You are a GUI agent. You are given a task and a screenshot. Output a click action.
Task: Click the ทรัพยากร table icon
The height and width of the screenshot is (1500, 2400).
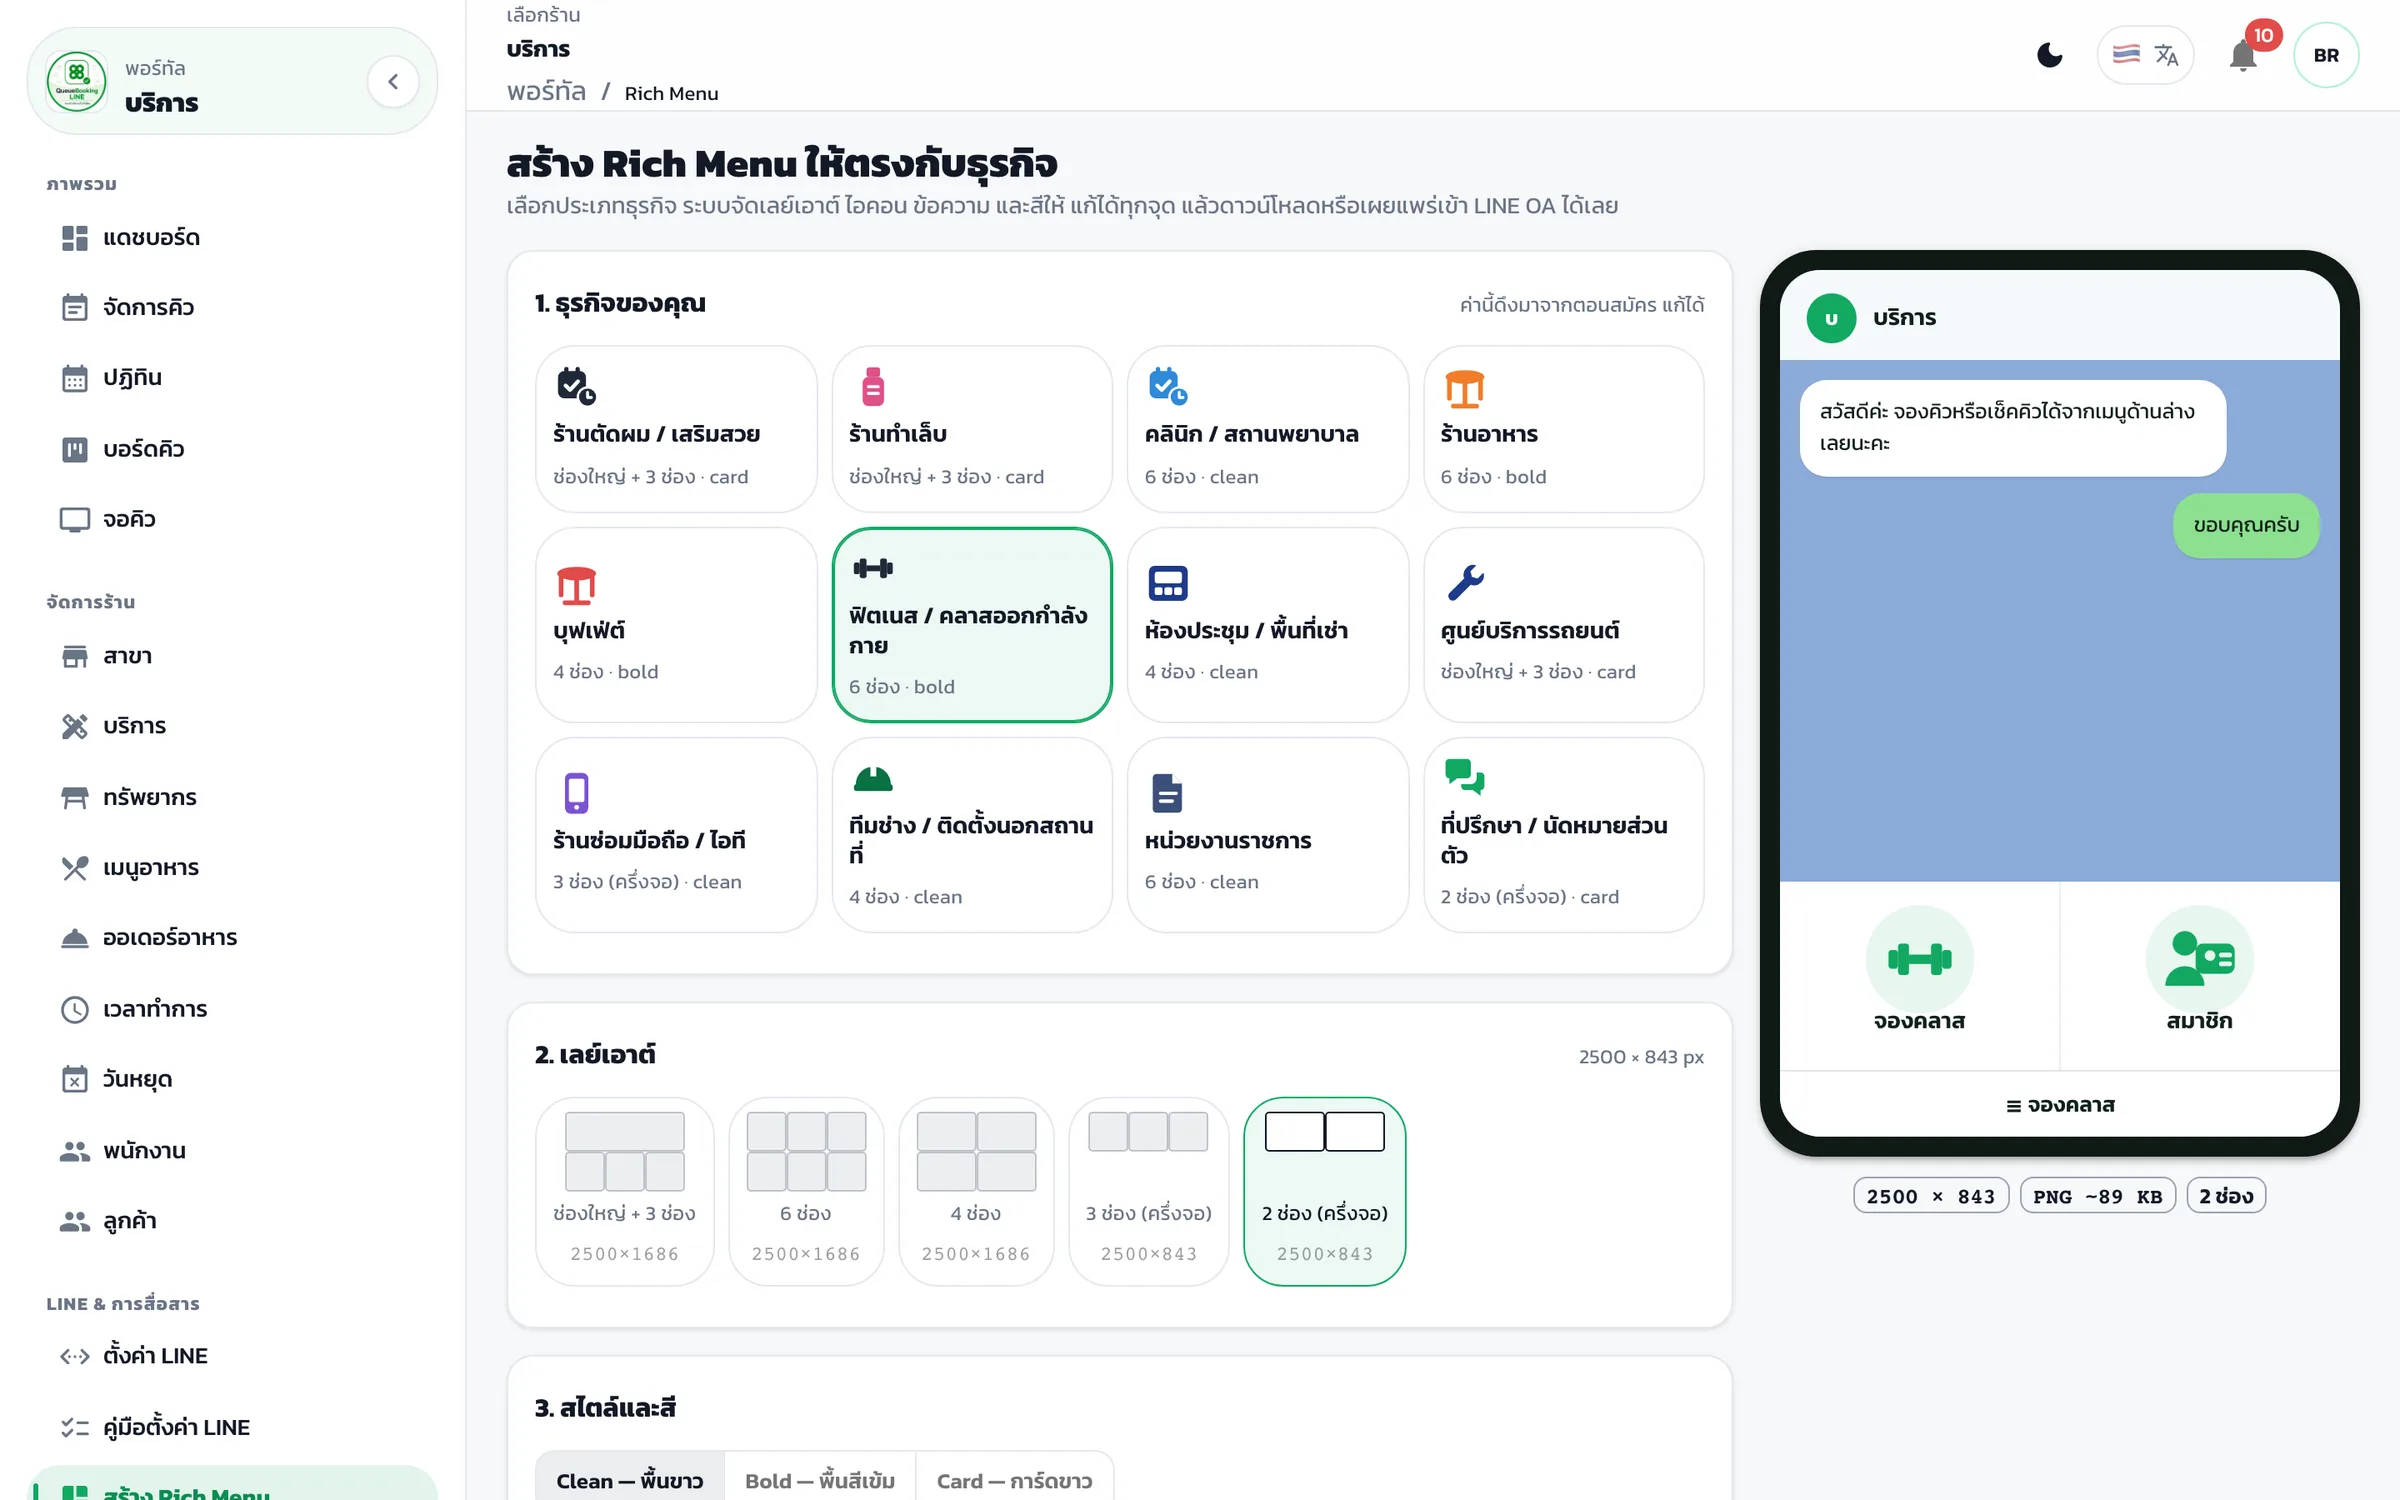[x=75, y=798]
